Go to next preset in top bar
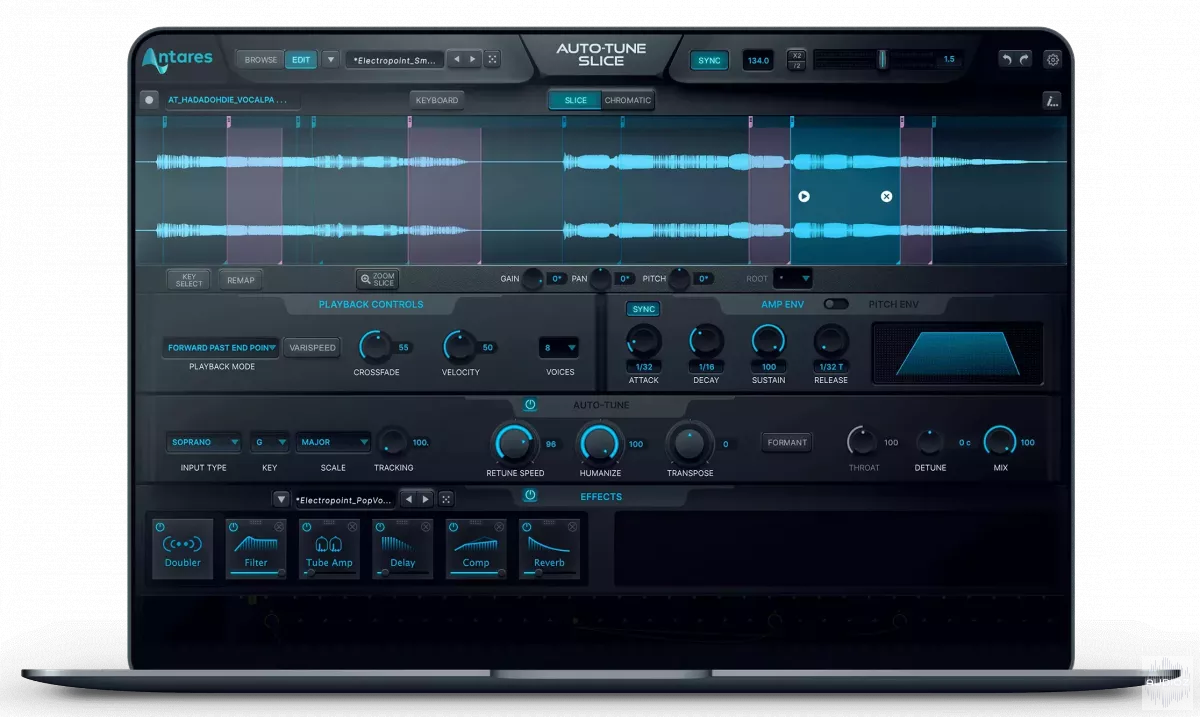This screenshot has height=717, width=1200. click(473, 60)
